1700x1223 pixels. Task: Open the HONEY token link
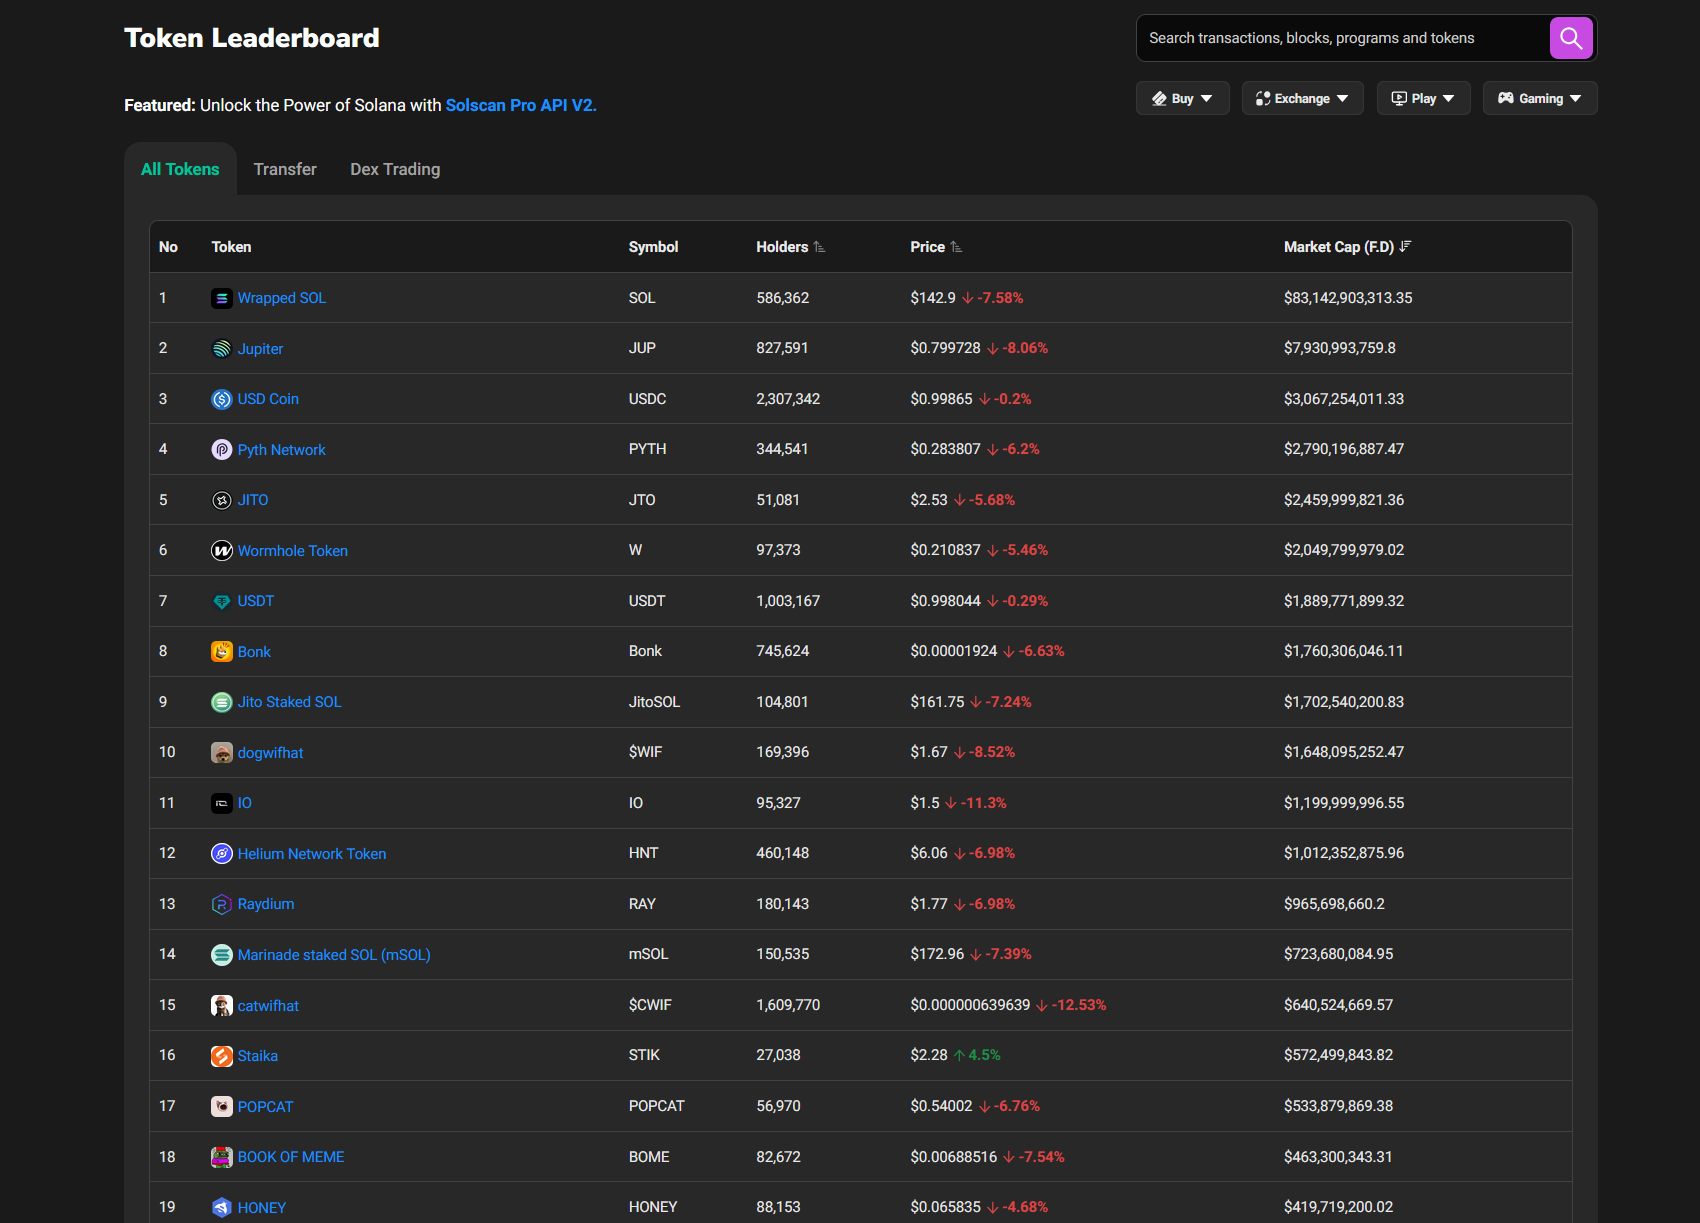[262, 1208]
